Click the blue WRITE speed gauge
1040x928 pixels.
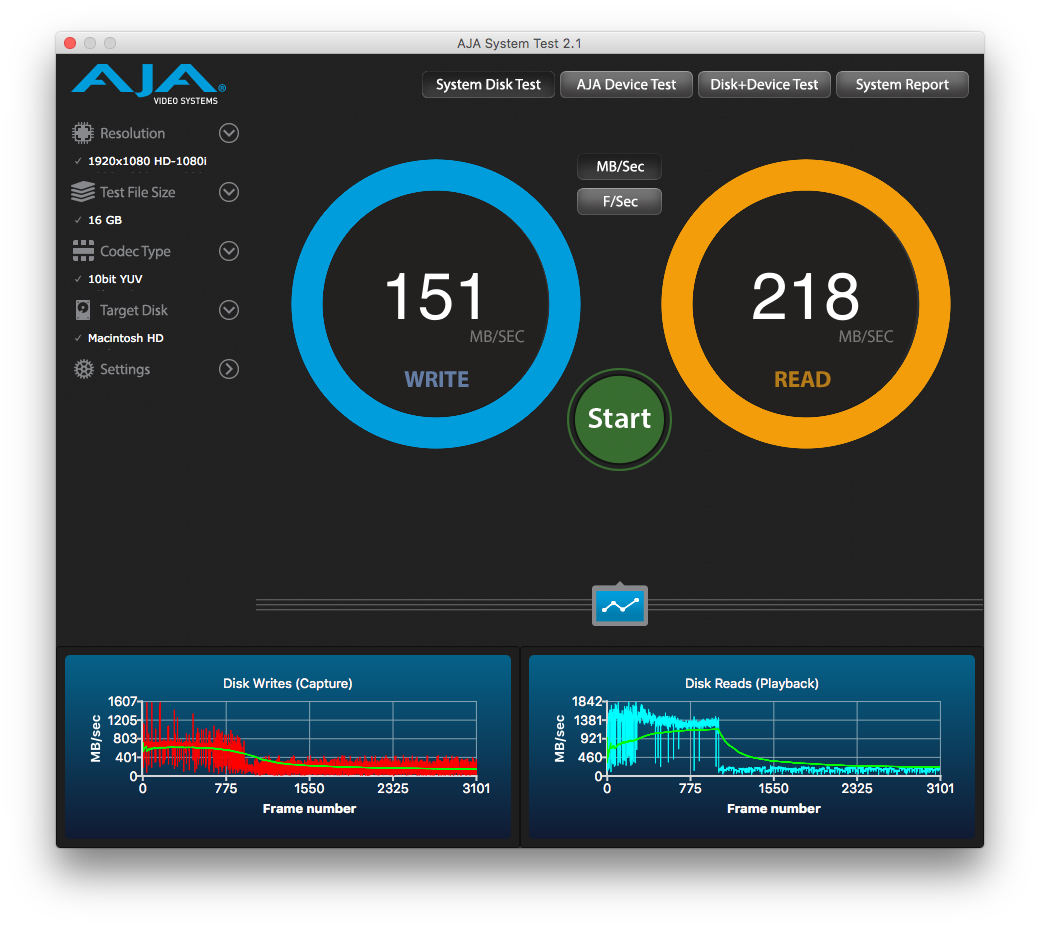[x=436, y=304]
